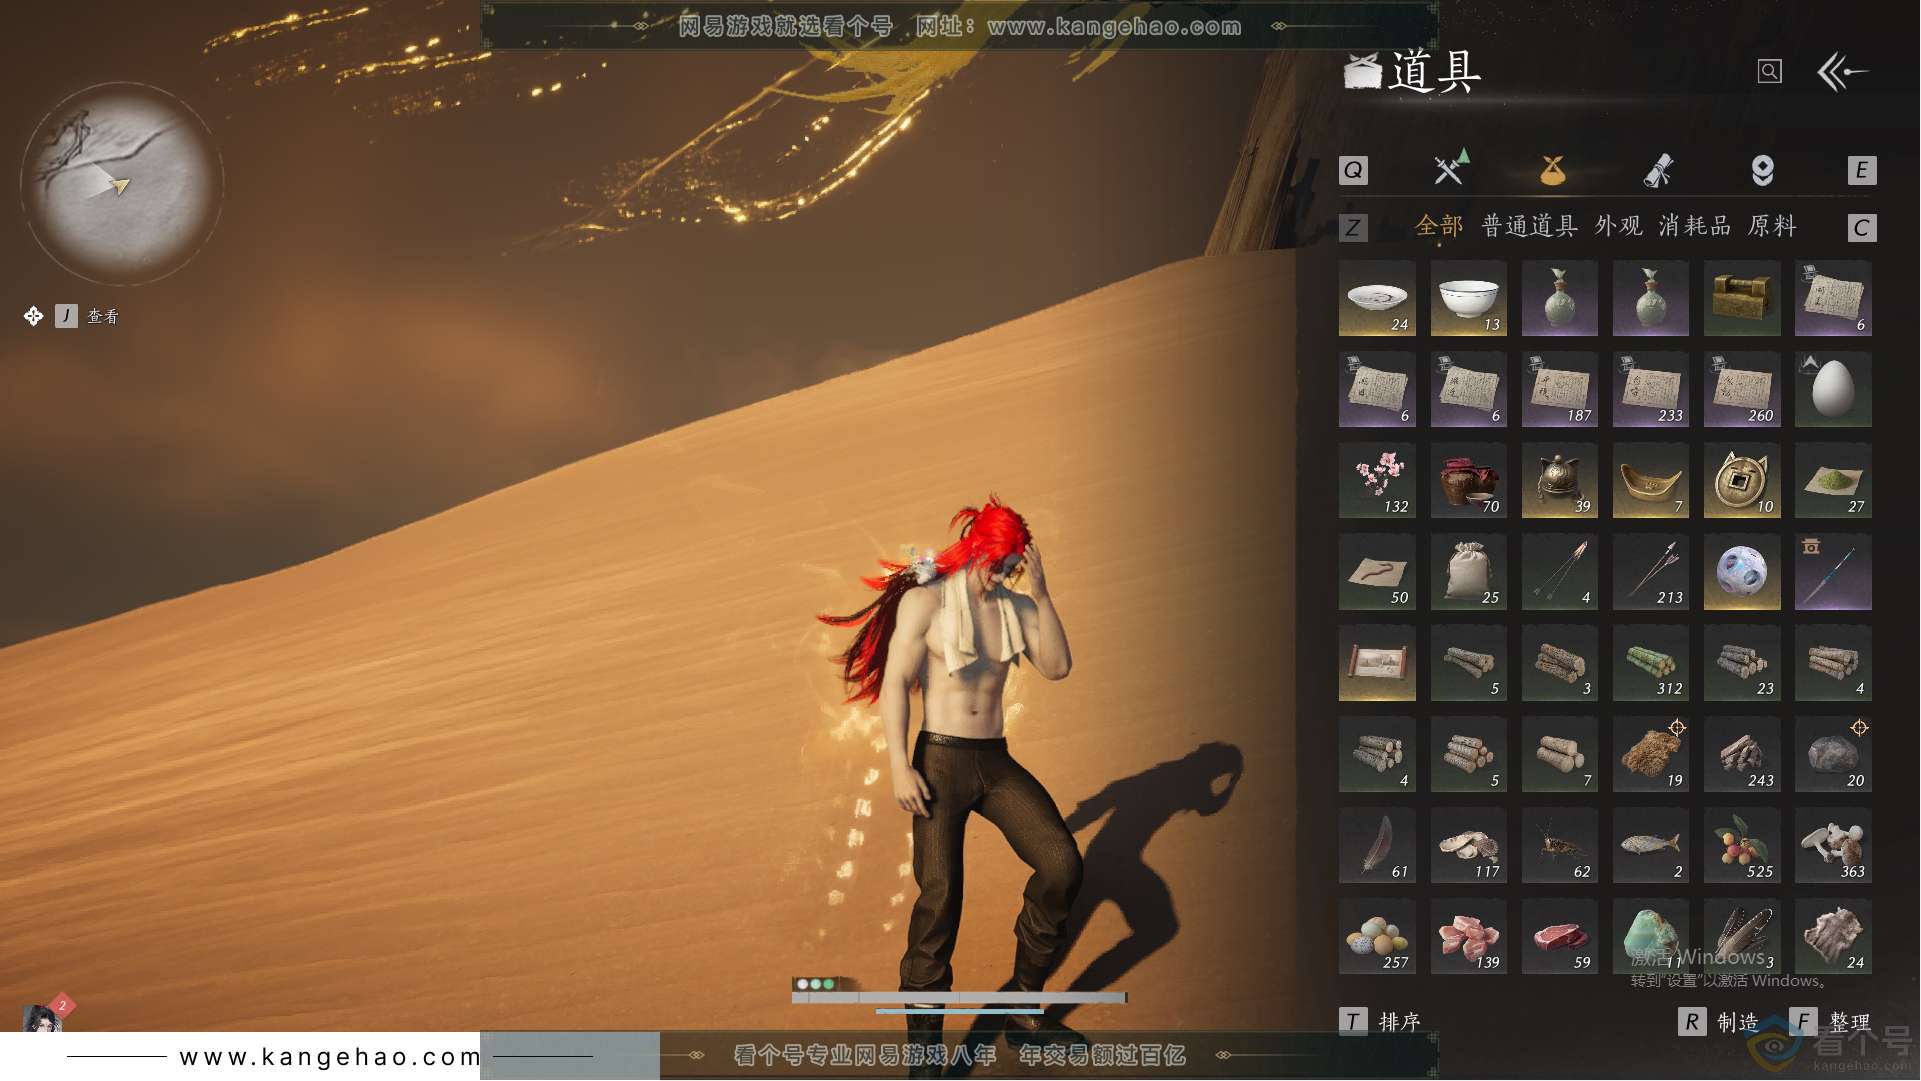Select the white egg item
Viewport: 1921px width, 1081px height.
(1833, 389)
